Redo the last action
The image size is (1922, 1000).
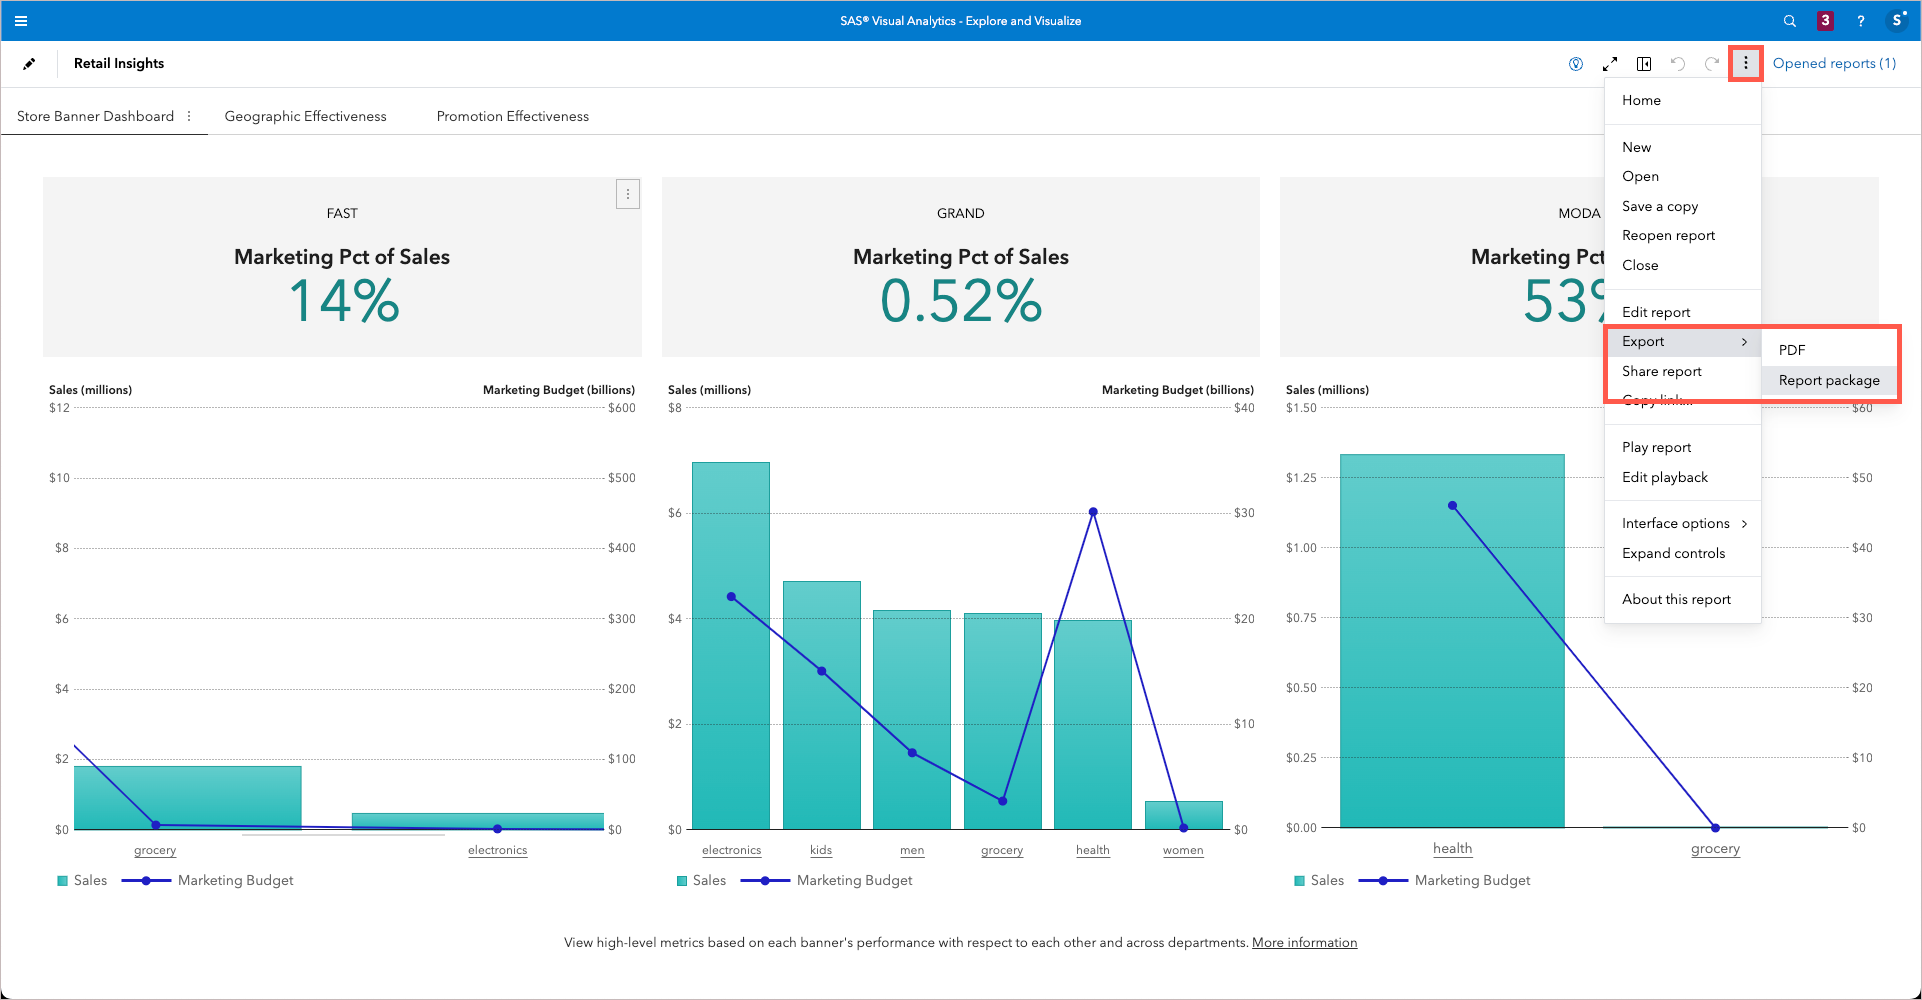click(1712, 63)
